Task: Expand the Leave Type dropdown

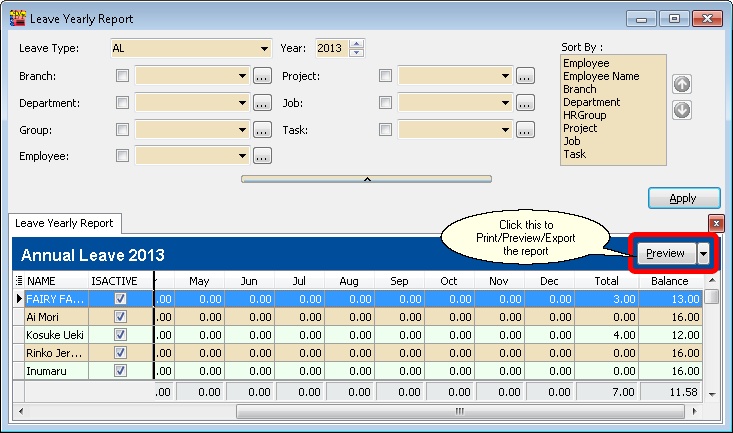Action: (x=264, y=48)
